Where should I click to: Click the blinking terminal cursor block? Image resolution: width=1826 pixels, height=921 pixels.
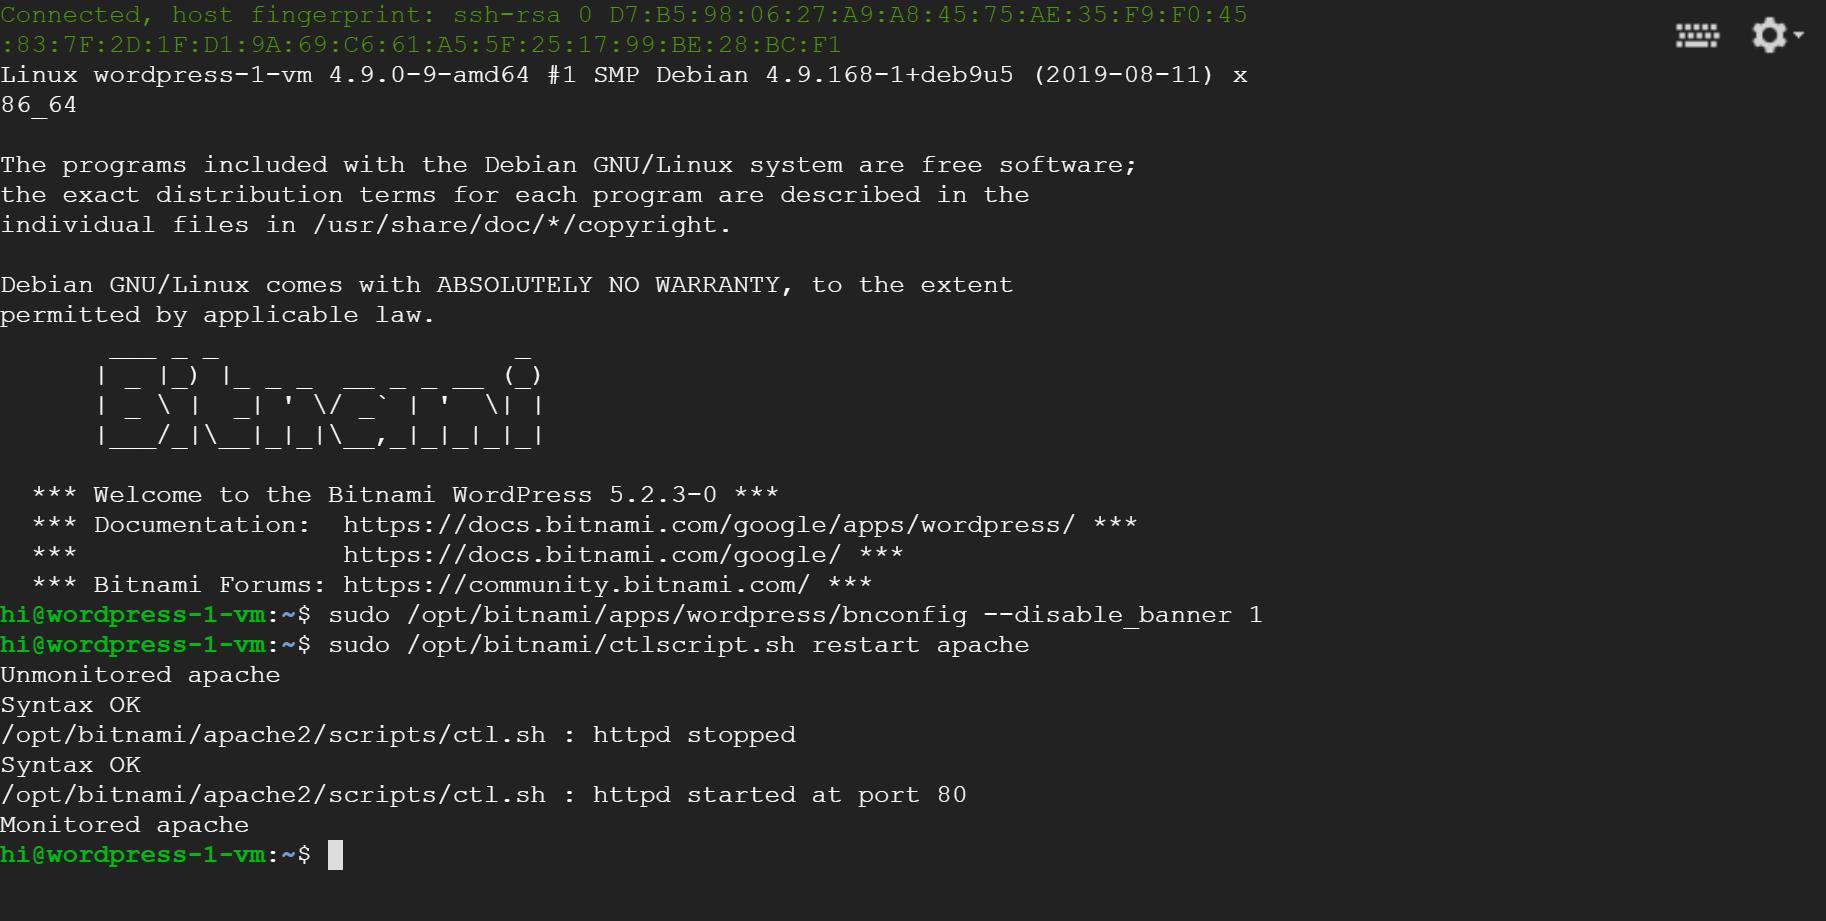pos(336,855)
